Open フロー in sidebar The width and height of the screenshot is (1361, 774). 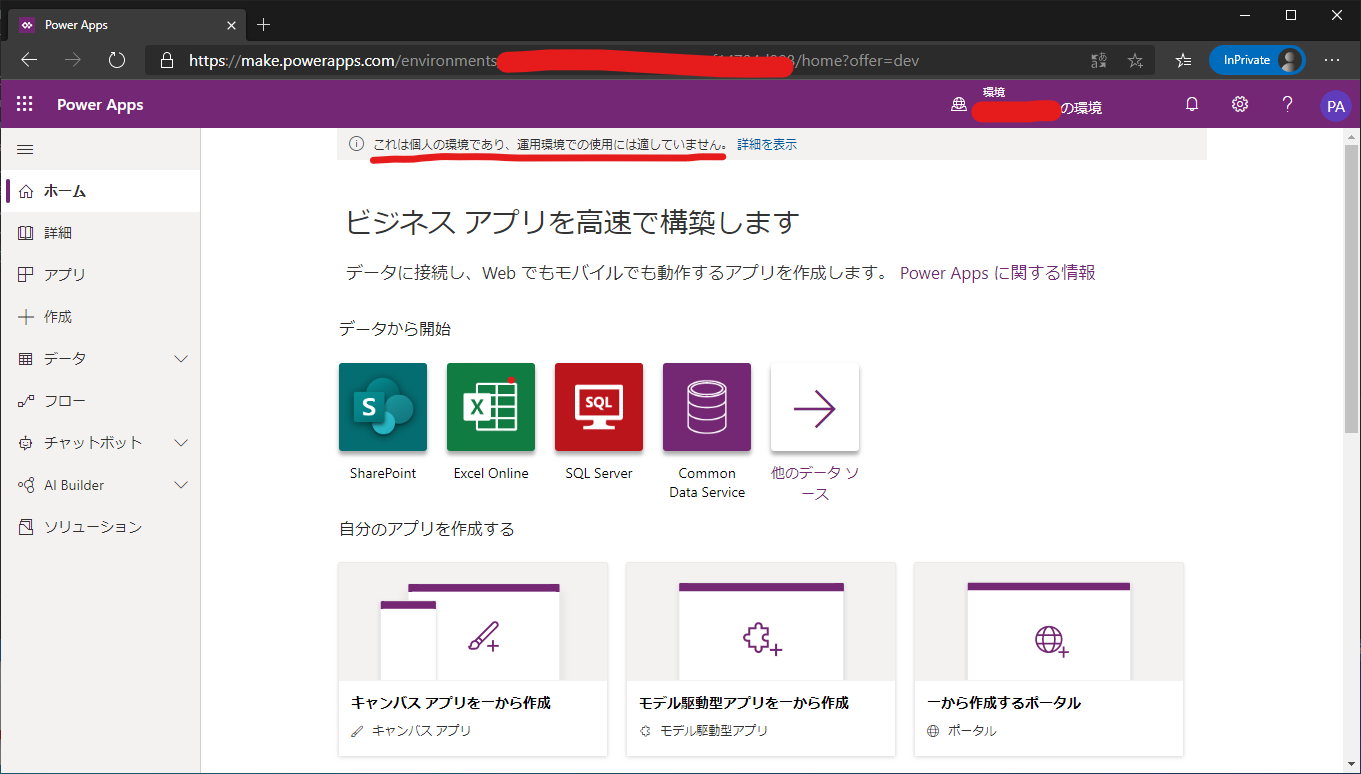(100, 401)
